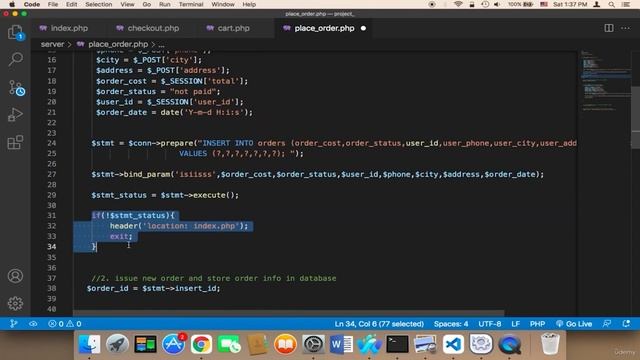Expand the server breadcrumb folder
Screen dimensions: 640x360
[x=52, y=44]
